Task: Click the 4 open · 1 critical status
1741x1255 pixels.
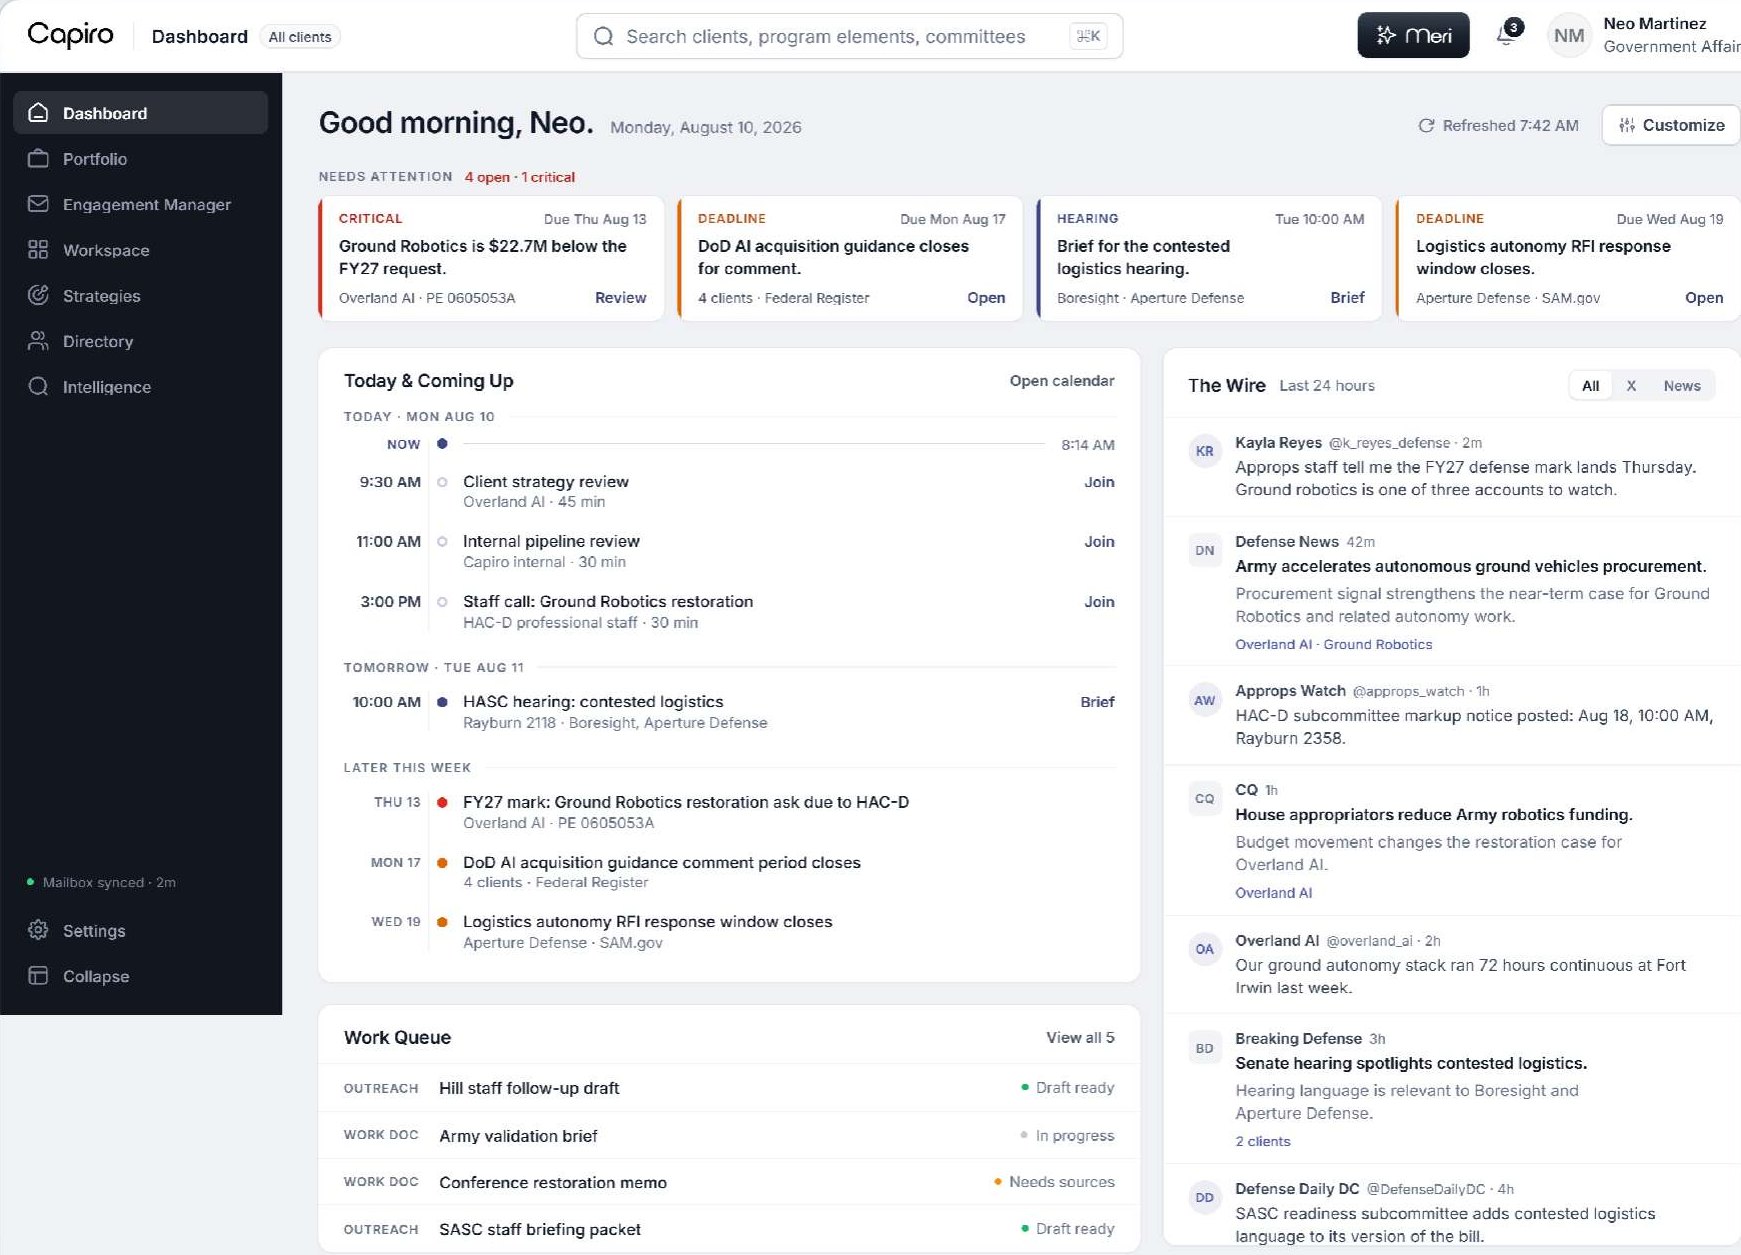Action: 519,177
